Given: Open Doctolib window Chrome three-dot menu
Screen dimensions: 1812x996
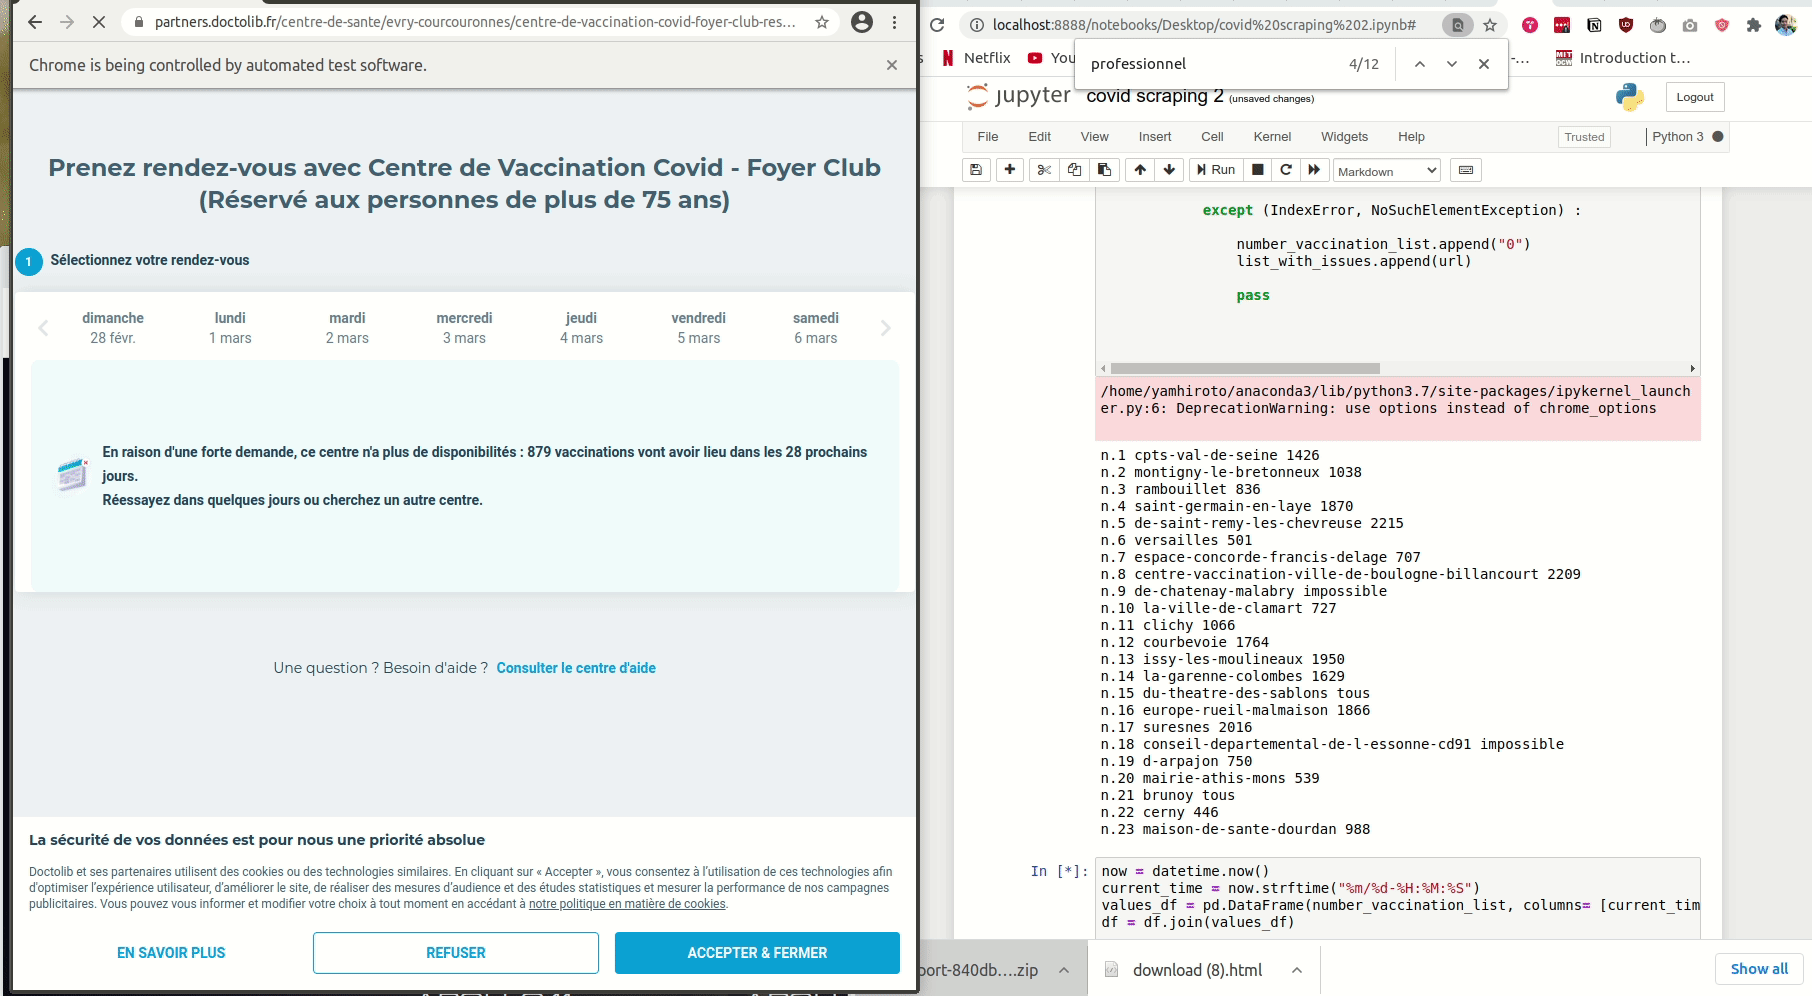Looking at the screenshot, I should tap(895, 22).
